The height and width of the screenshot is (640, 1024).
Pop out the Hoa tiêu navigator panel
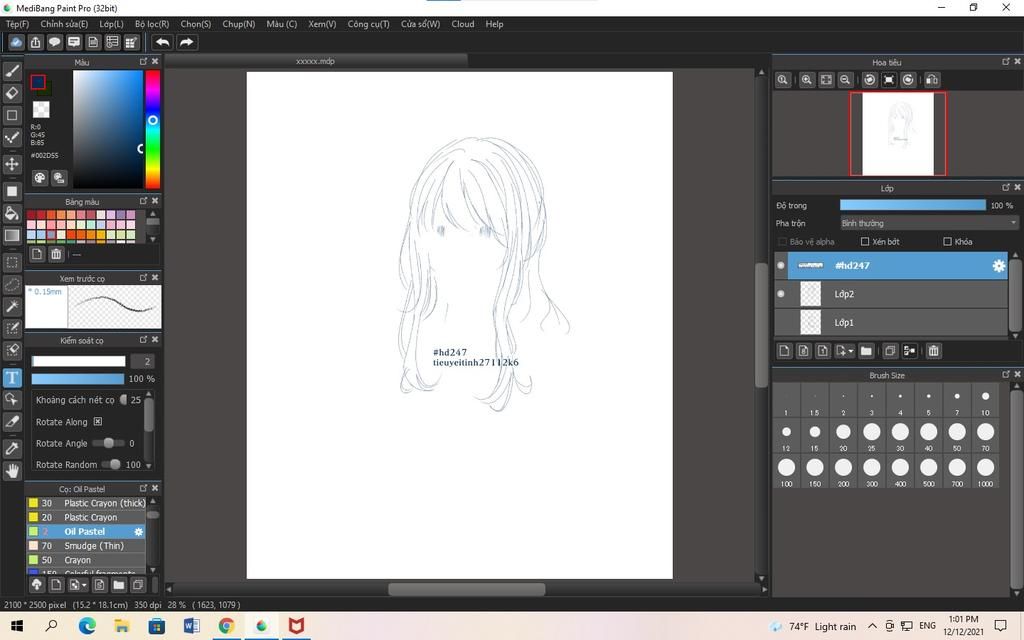coord(1006,61)
